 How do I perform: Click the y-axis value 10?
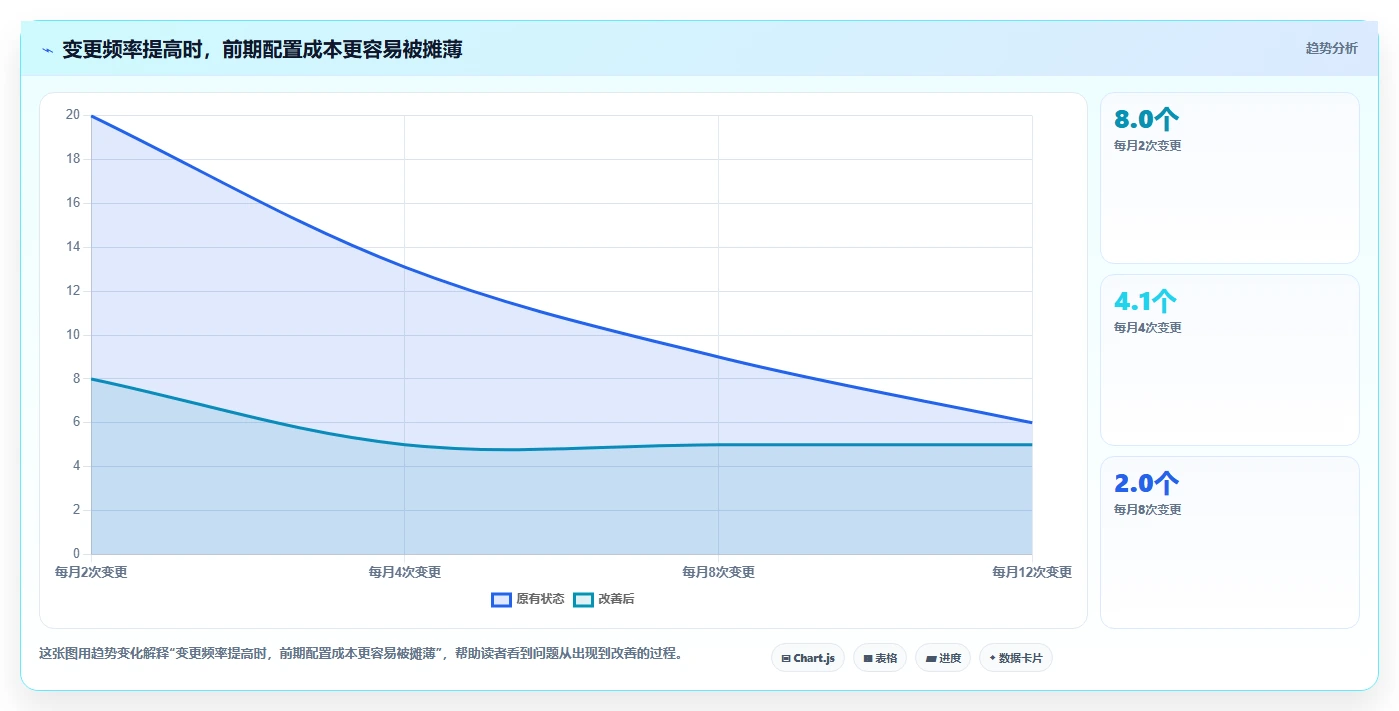tap(73, 335)
